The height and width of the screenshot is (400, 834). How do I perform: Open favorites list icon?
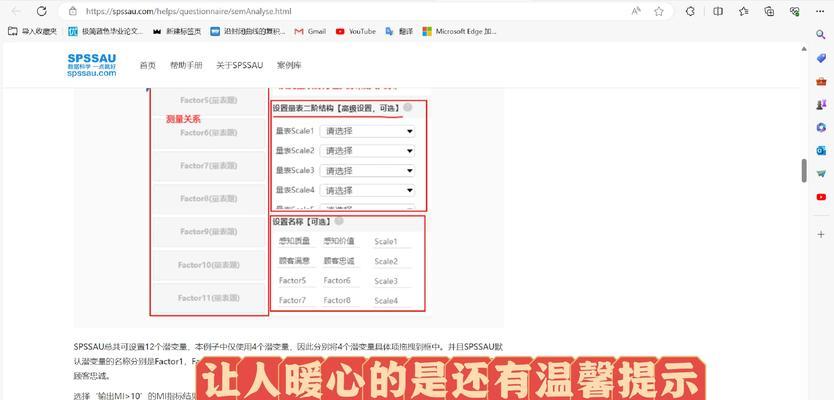[744, 11]
